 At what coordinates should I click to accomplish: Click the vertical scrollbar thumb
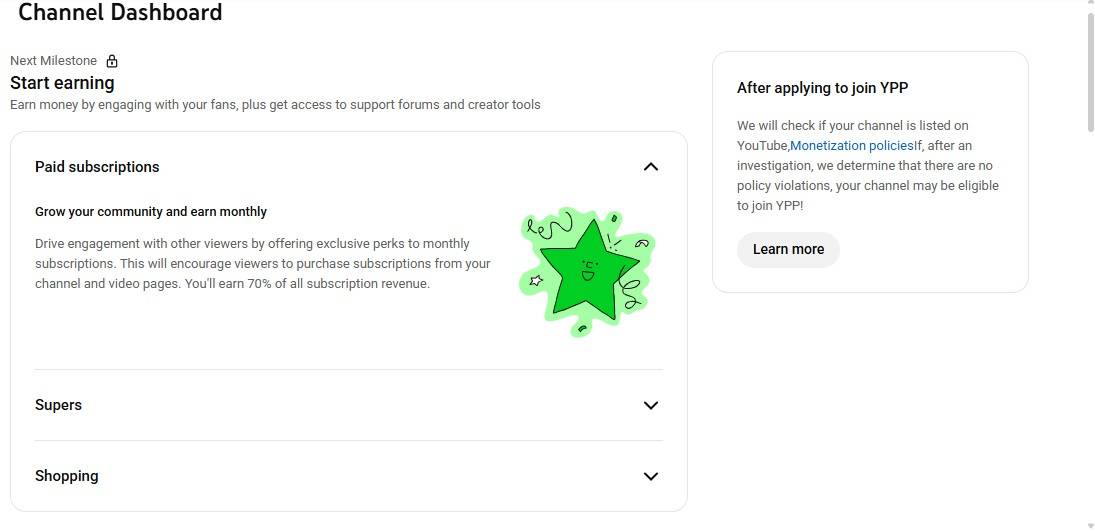pyautogui.click(x=1090, y=70)
